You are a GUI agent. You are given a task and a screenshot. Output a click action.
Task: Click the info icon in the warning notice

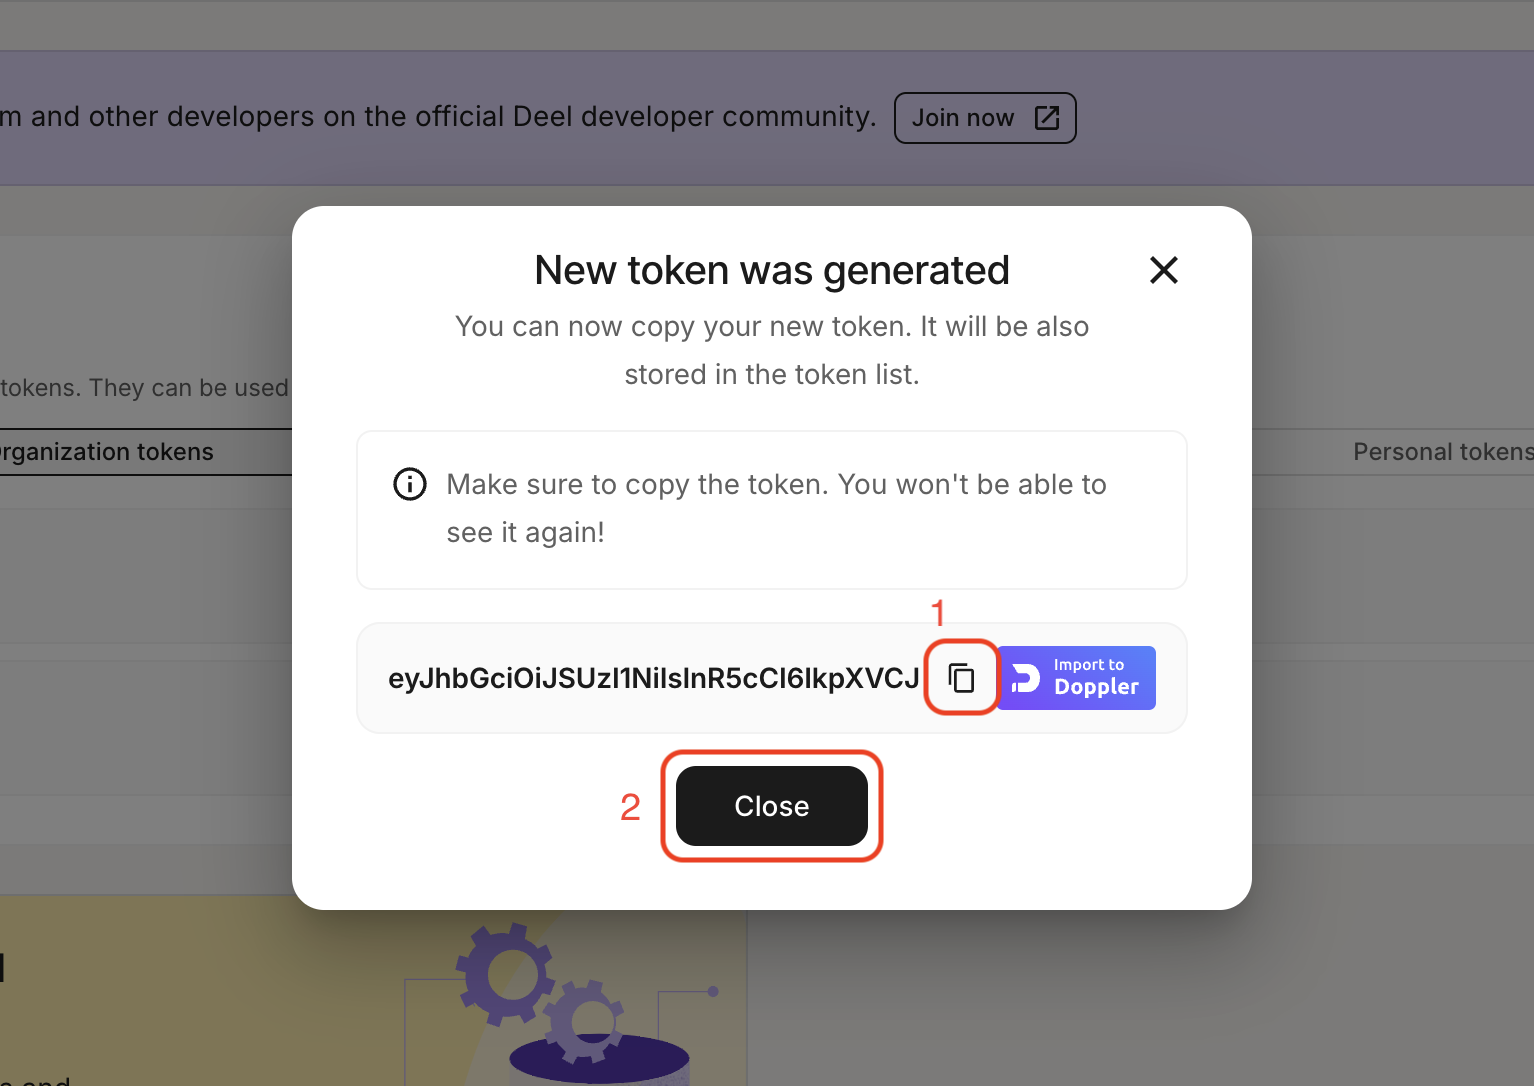410,484
